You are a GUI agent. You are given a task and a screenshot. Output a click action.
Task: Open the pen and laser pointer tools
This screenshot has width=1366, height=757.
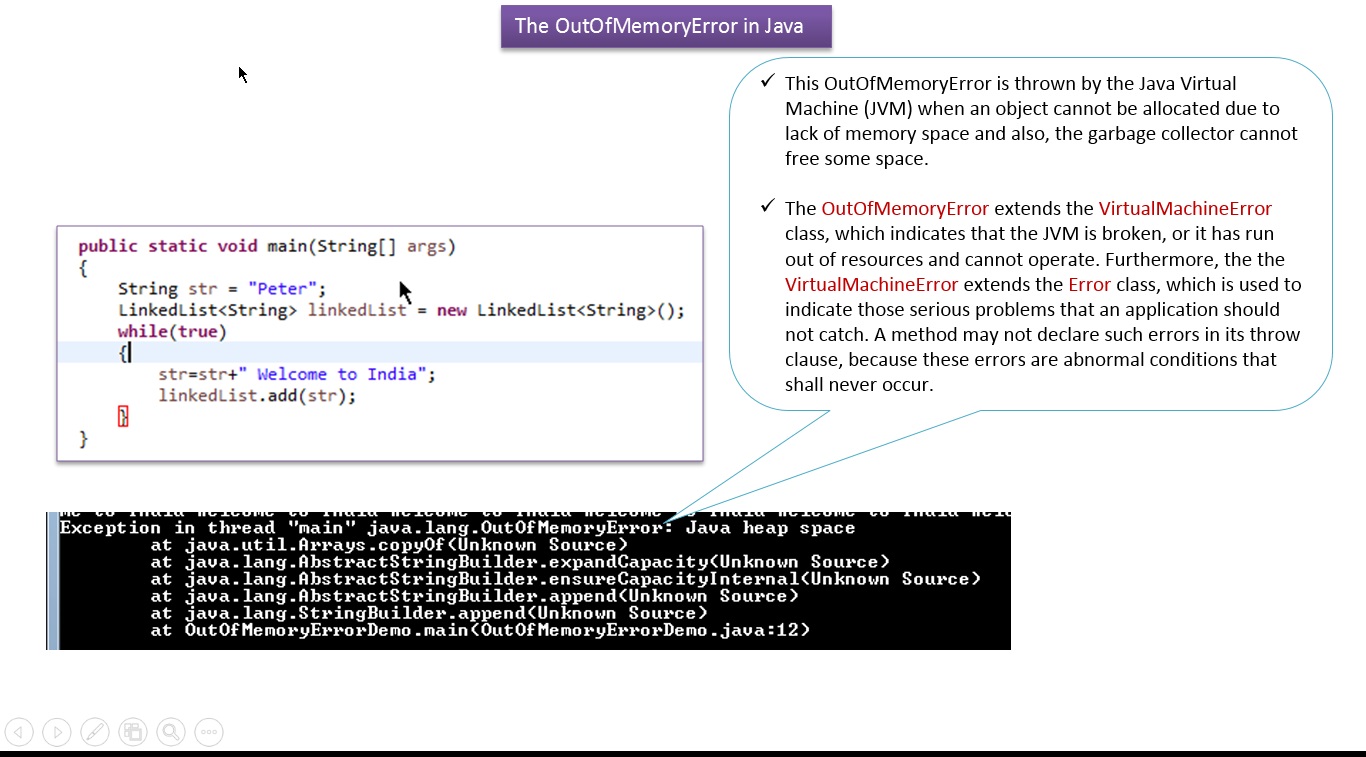(95, 732)
